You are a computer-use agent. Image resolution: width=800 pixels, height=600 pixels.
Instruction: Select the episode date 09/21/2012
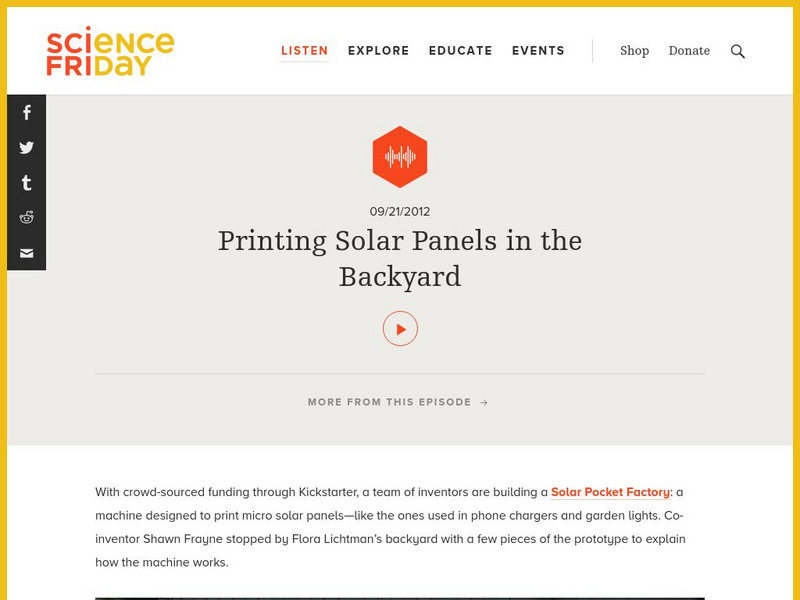click(x=400, y=210)
